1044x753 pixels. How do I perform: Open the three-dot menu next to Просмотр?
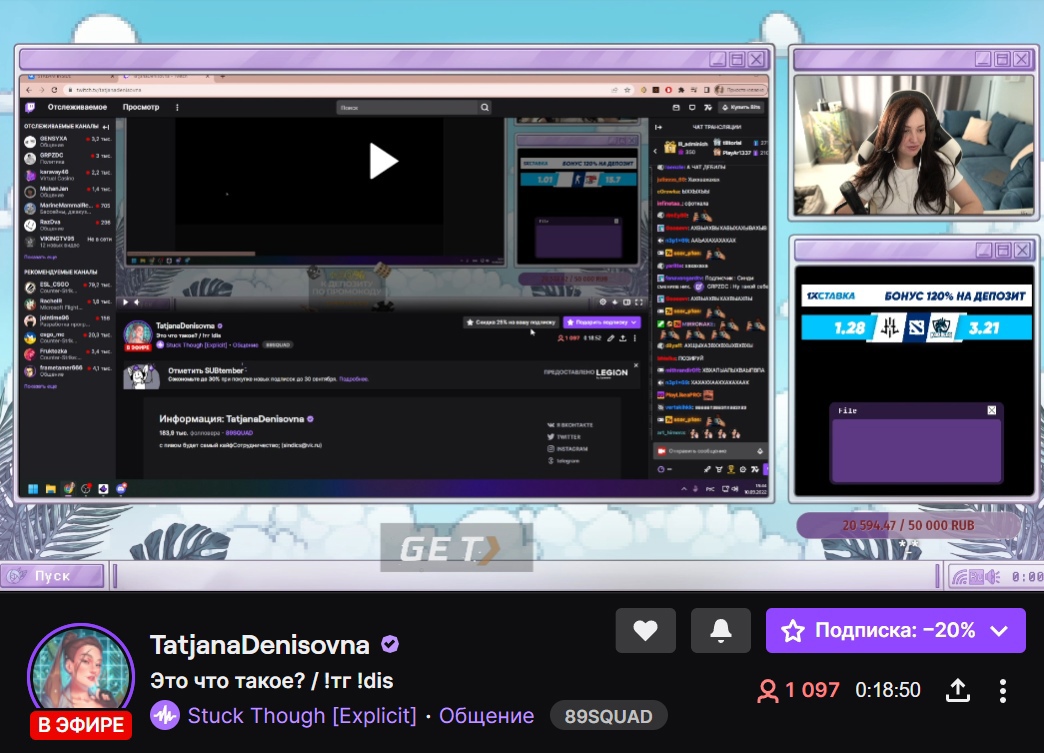point(177,107)
